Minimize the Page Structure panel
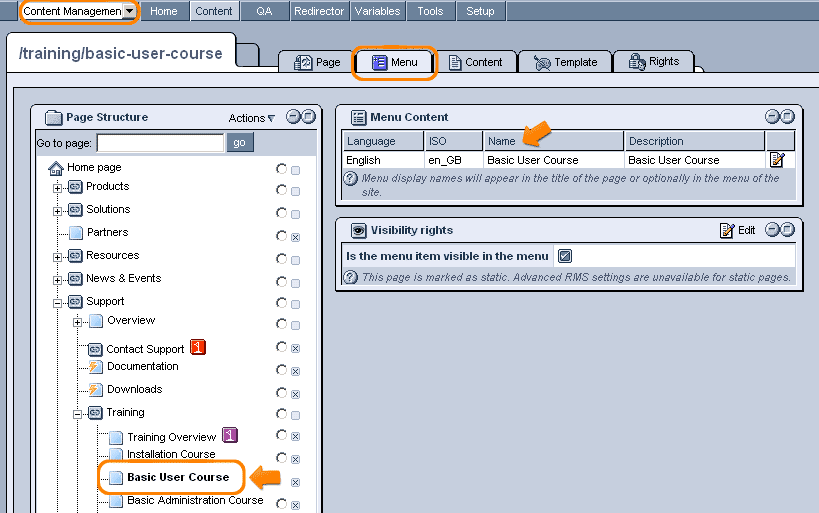This screenshot has height=513, width=819. [x=293, y=117]
